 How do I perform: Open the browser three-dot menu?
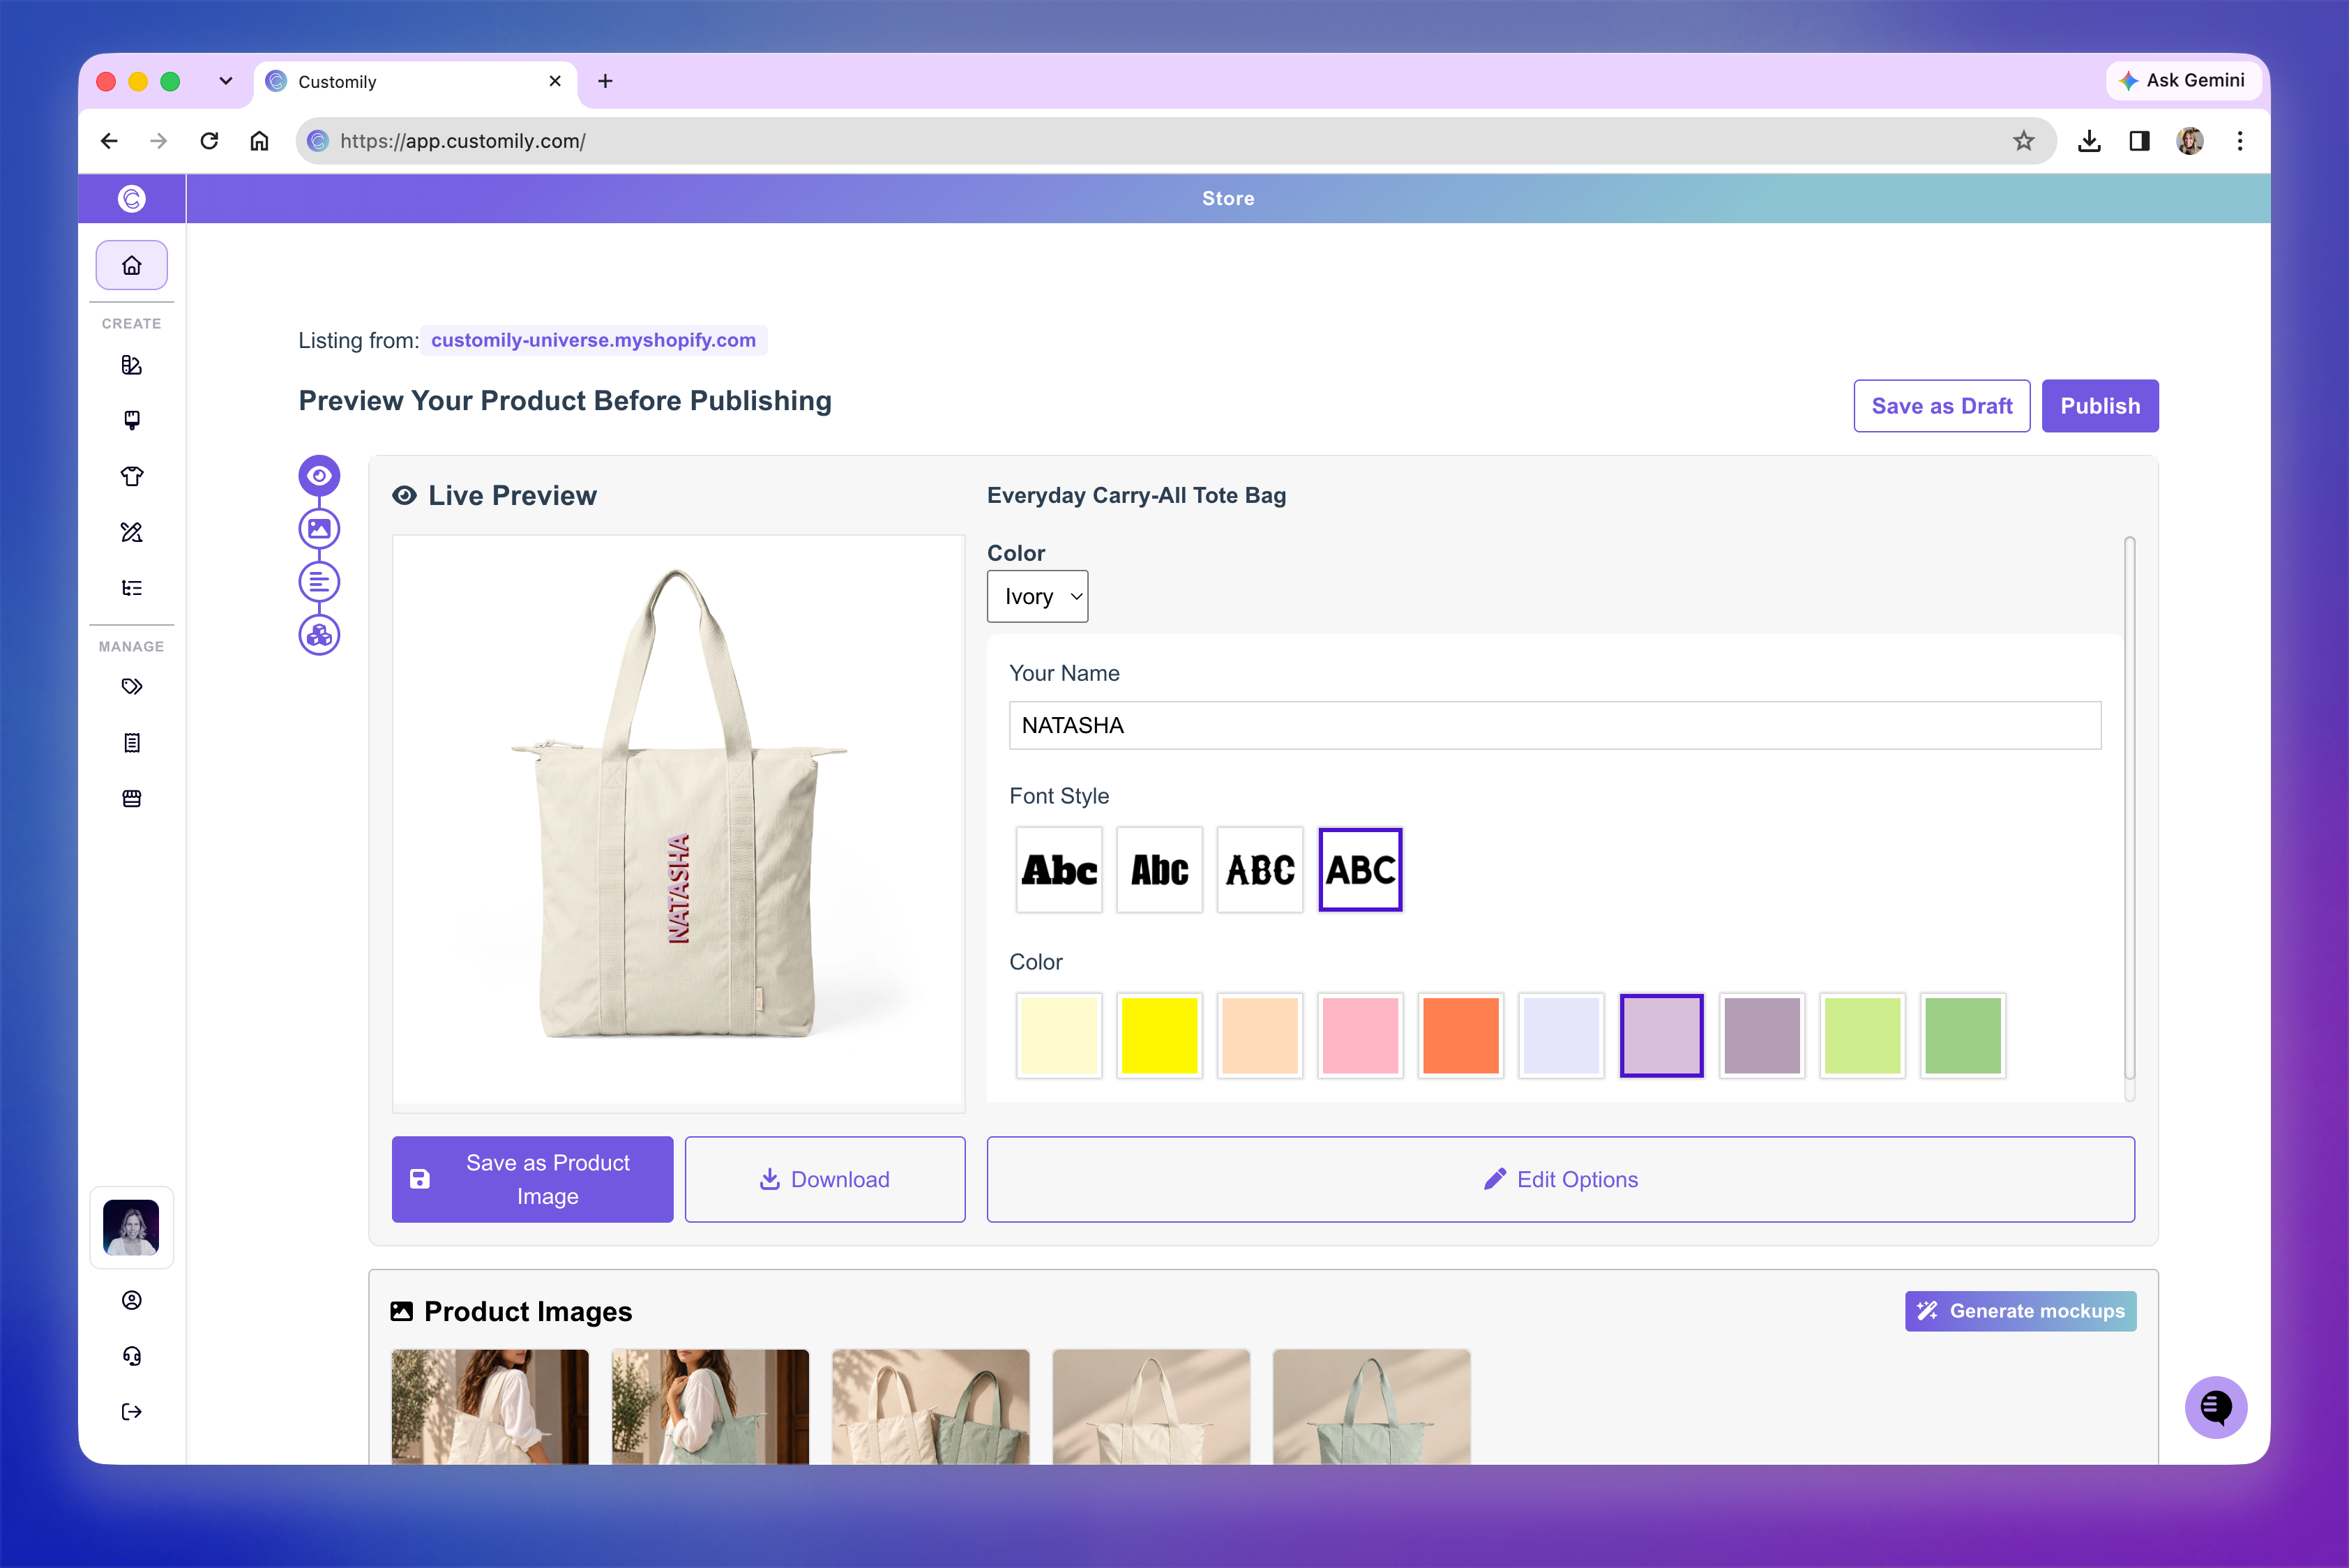2240,141
